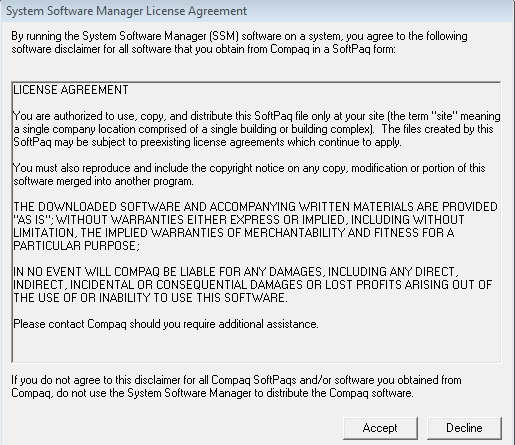Click the 'IN NO EVENT WILL COMPAQ' paragraph
The image size is (515, 445).
click(252, 285)
